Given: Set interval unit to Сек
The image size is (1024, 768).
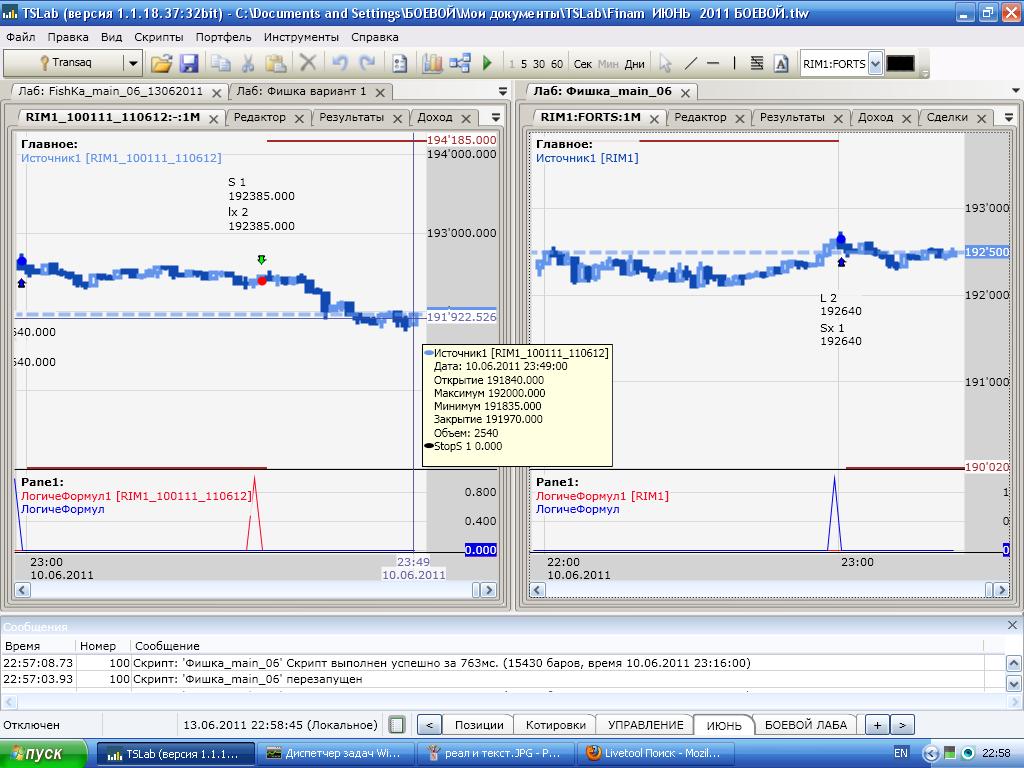Looking at the screenshot, I should click(583, 64).
